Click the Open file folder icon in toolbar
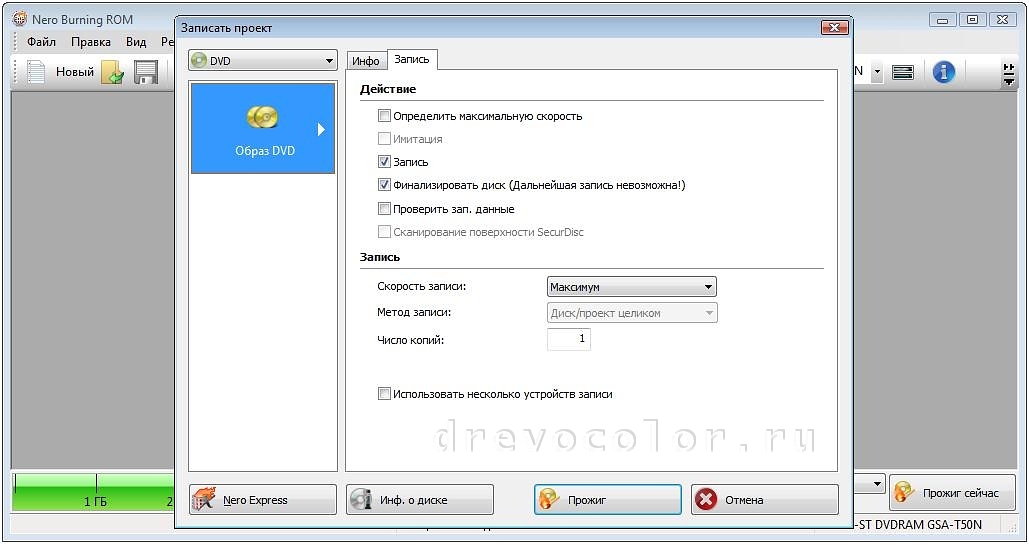1029x545 pixels. [113, 72]
